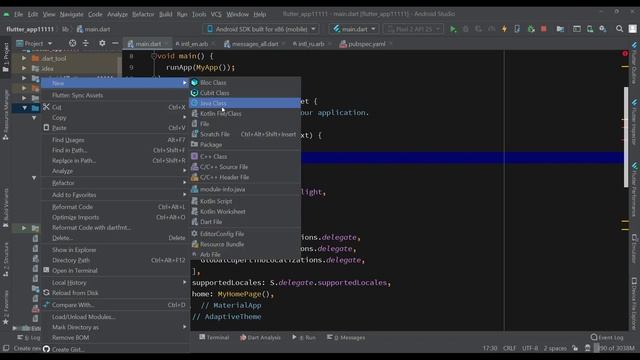Click the red Stop button in toolbar
The image size is (640, 360).
(544, 29)
